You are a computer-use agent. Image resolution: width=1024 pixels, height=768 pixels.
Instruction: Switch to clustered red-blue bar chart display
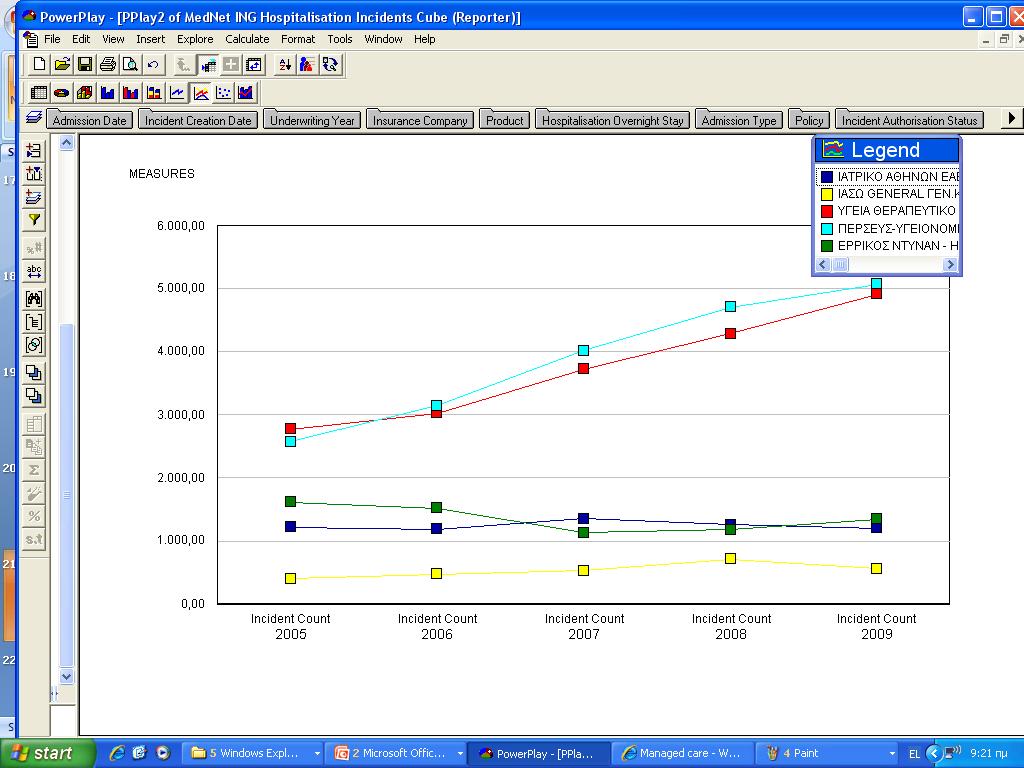click(x=131, y=93)
